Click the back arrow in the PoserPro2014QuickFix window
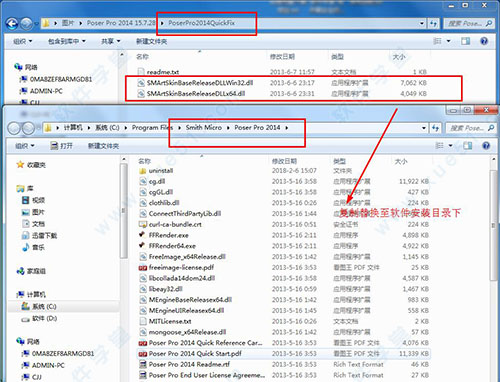 pos(12,23)
